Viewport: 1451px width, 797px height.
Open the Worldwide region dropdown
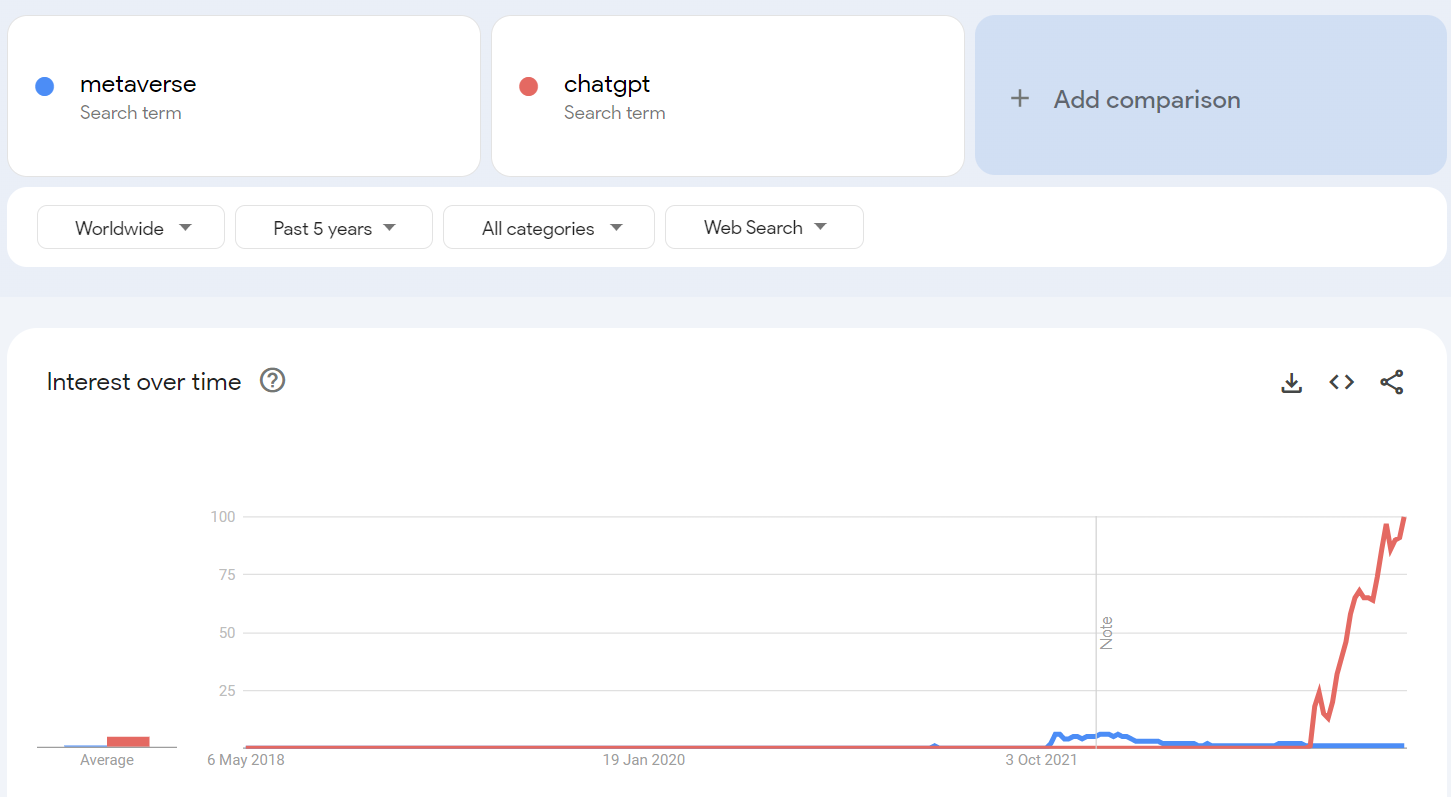pyautogui.click(x=131, y=227)
